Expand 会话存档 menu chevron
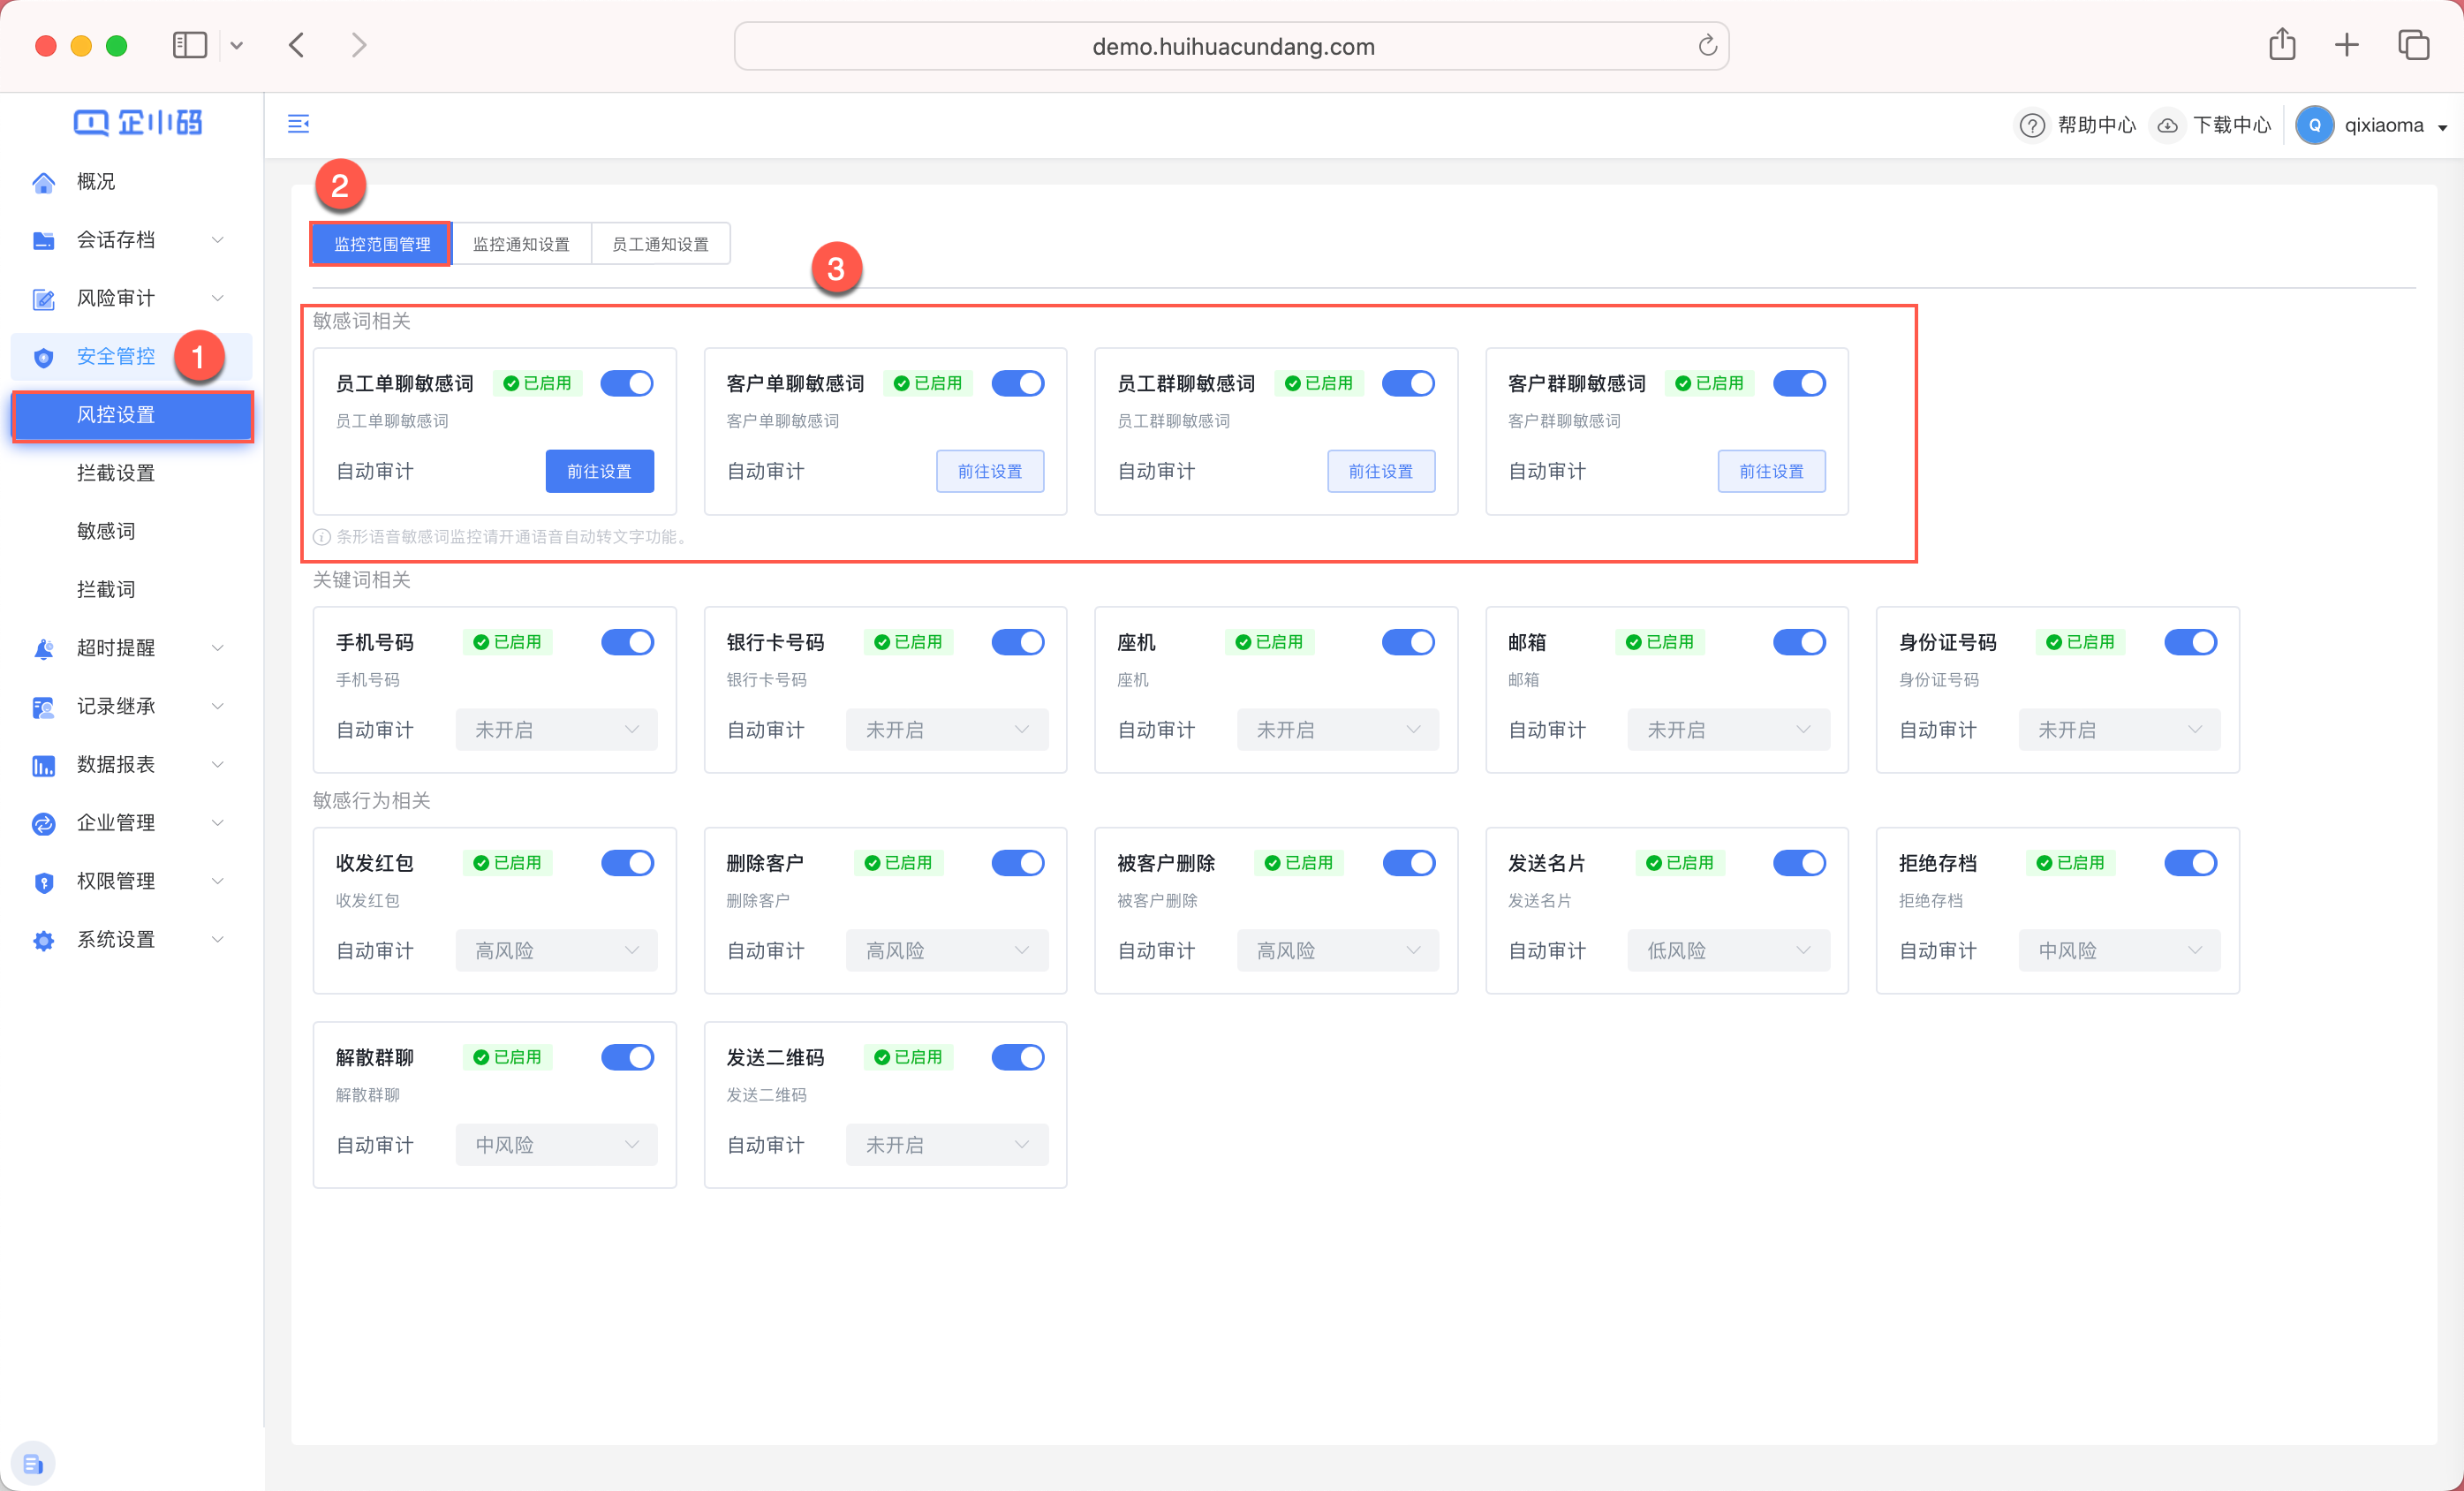 click(217, 240)
